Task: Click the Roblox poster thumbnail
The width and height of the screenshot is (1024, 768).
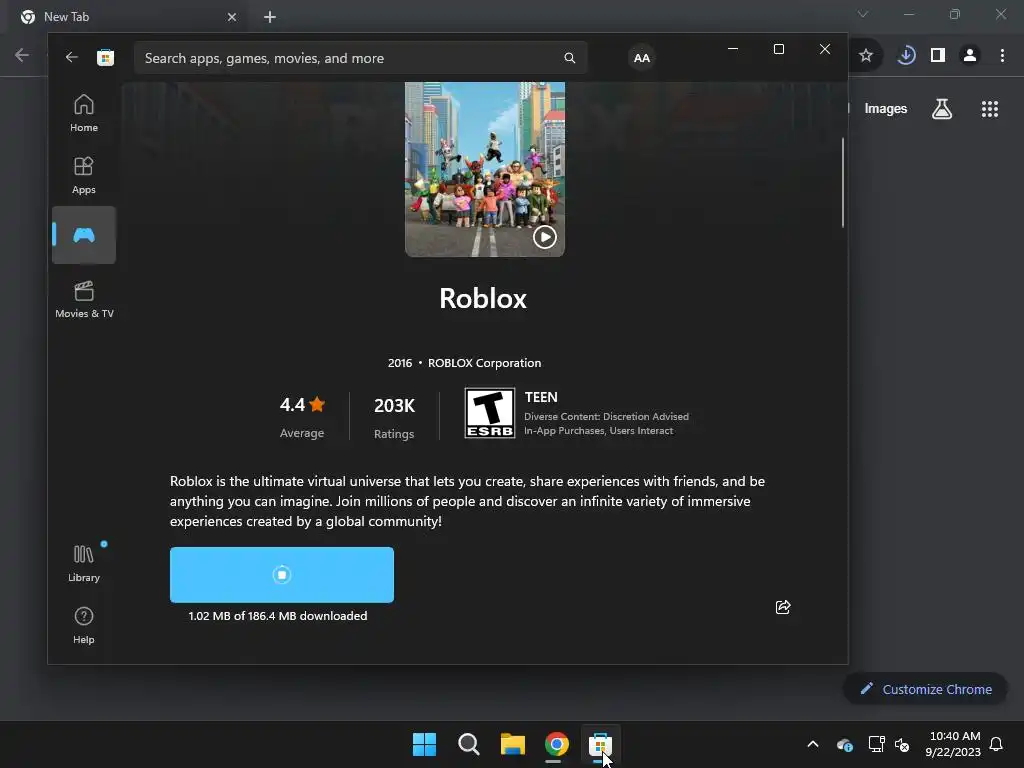Action: pyautogui.click(x=485, y=168)
